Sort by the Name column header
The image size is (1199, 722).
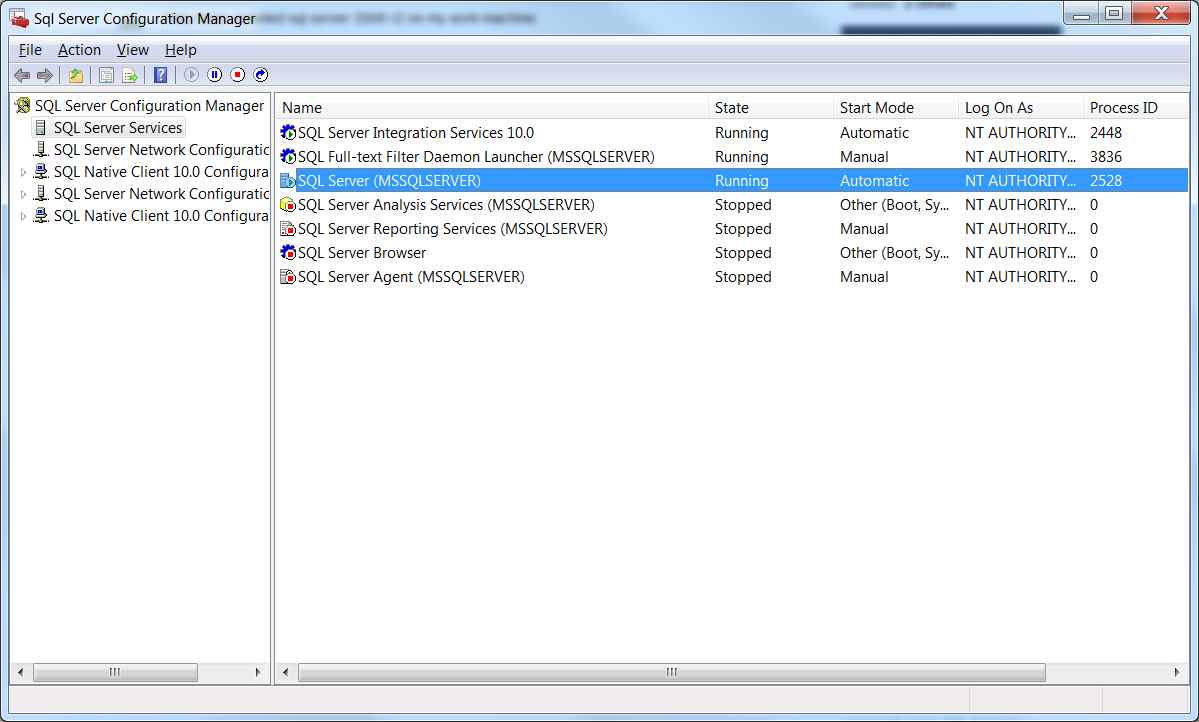tap(492, 108)
